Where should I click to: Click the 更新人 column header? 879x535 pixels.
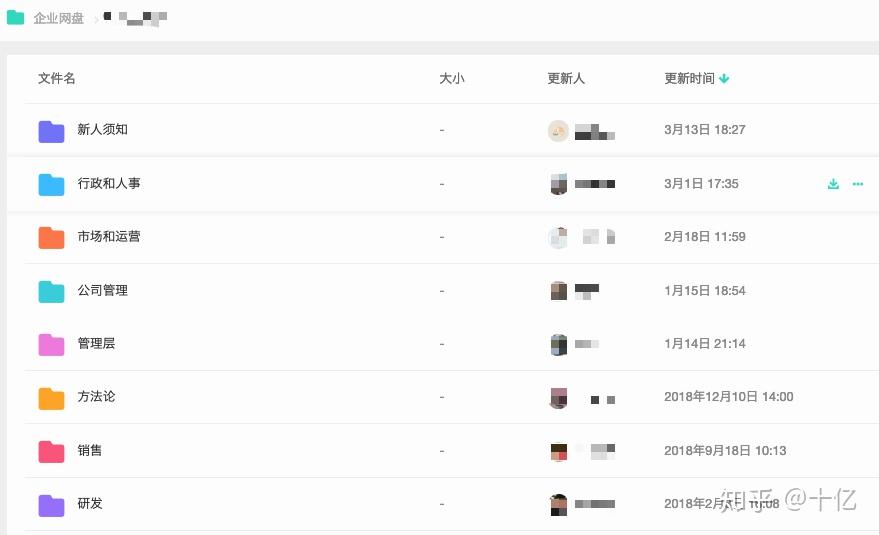(x=566, y=79)
